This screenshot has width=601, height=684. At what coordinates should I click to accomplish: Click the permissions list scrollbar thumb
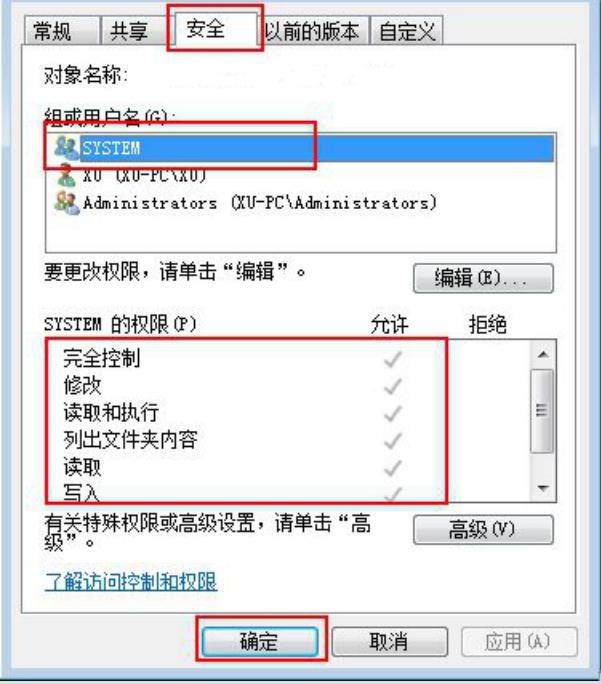[x=542, y=410]
